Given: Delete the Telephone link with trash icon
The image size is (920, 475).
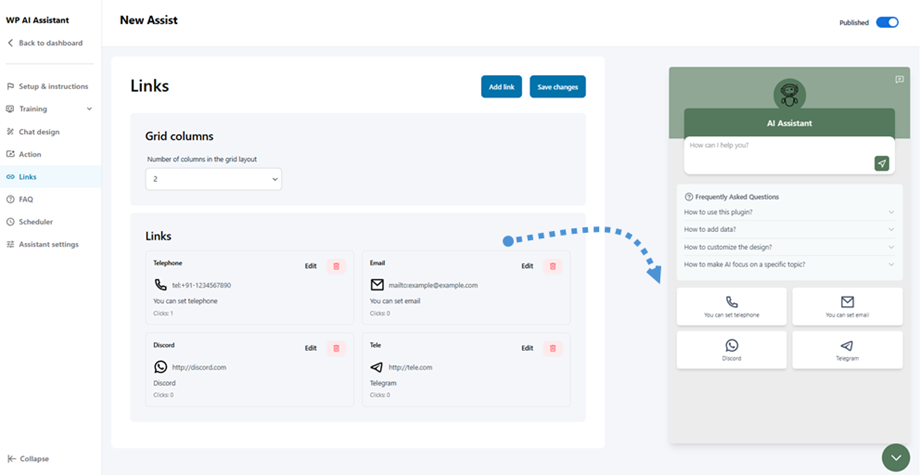Looking at the screenshot, I should point(336,266).
